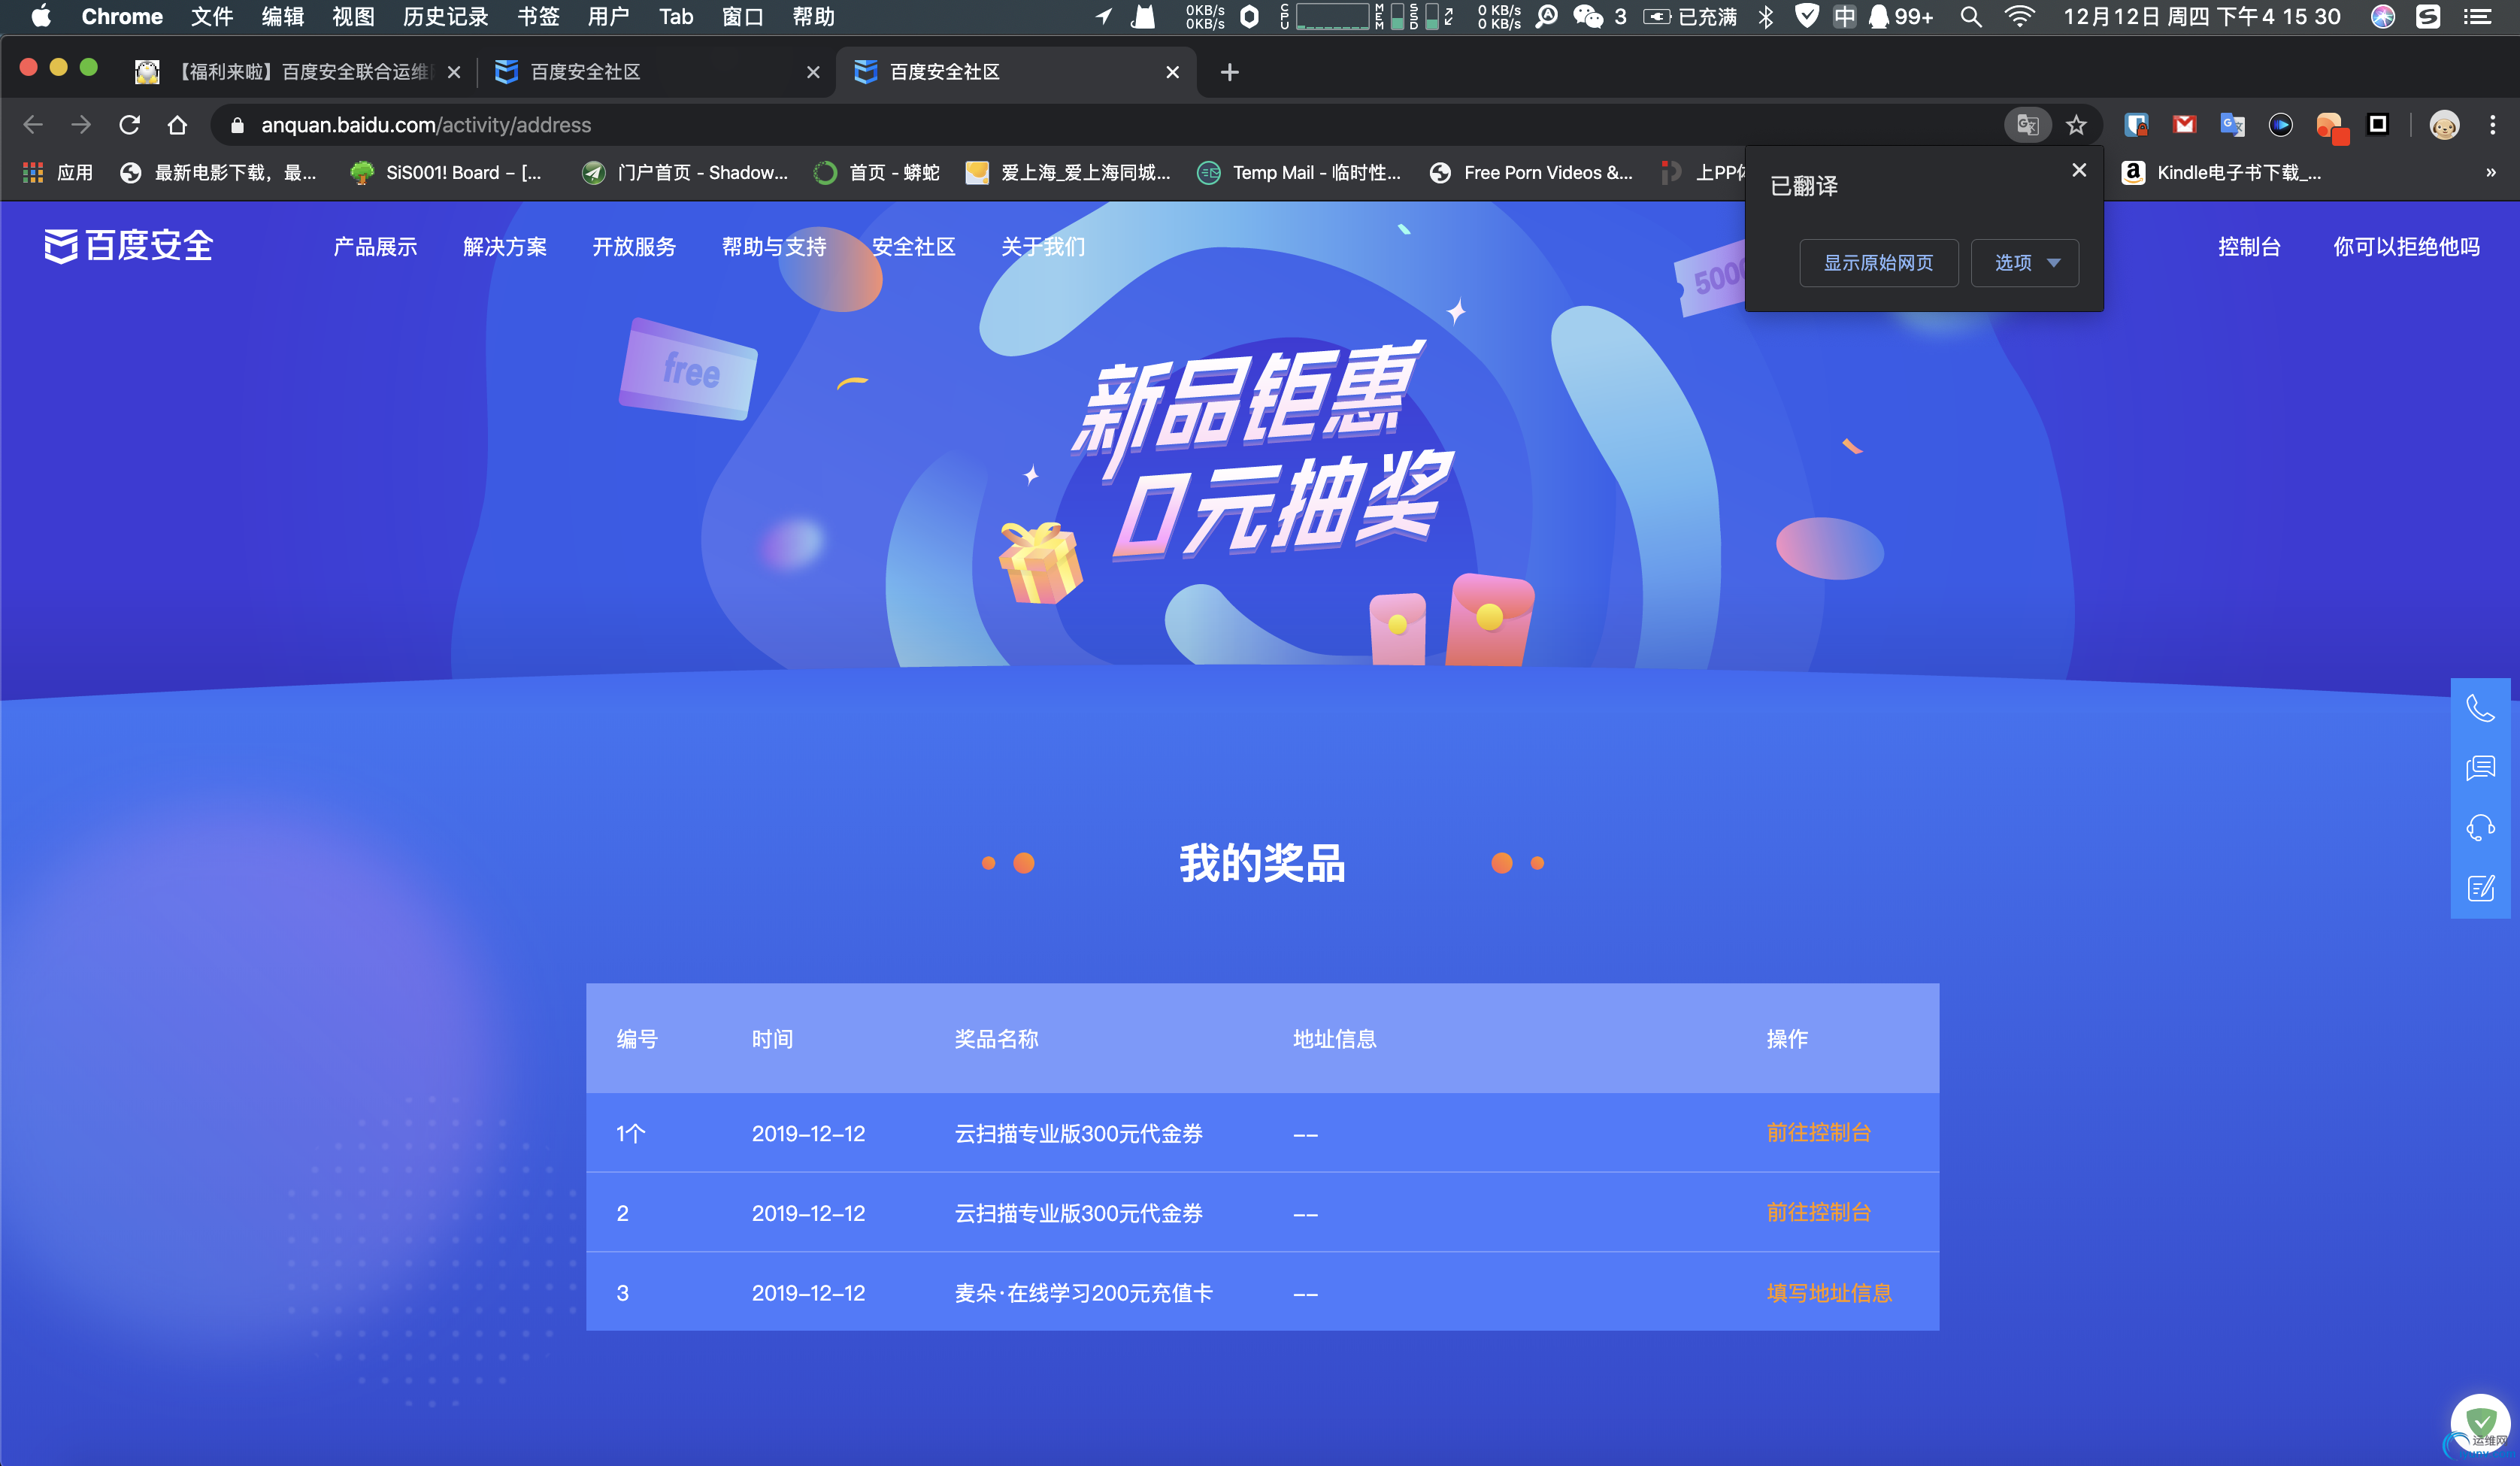This screenshot has height=1466, width=2520.
Task: Click 填写地址信息 for prize row 3
Action: [1829, 1293]
